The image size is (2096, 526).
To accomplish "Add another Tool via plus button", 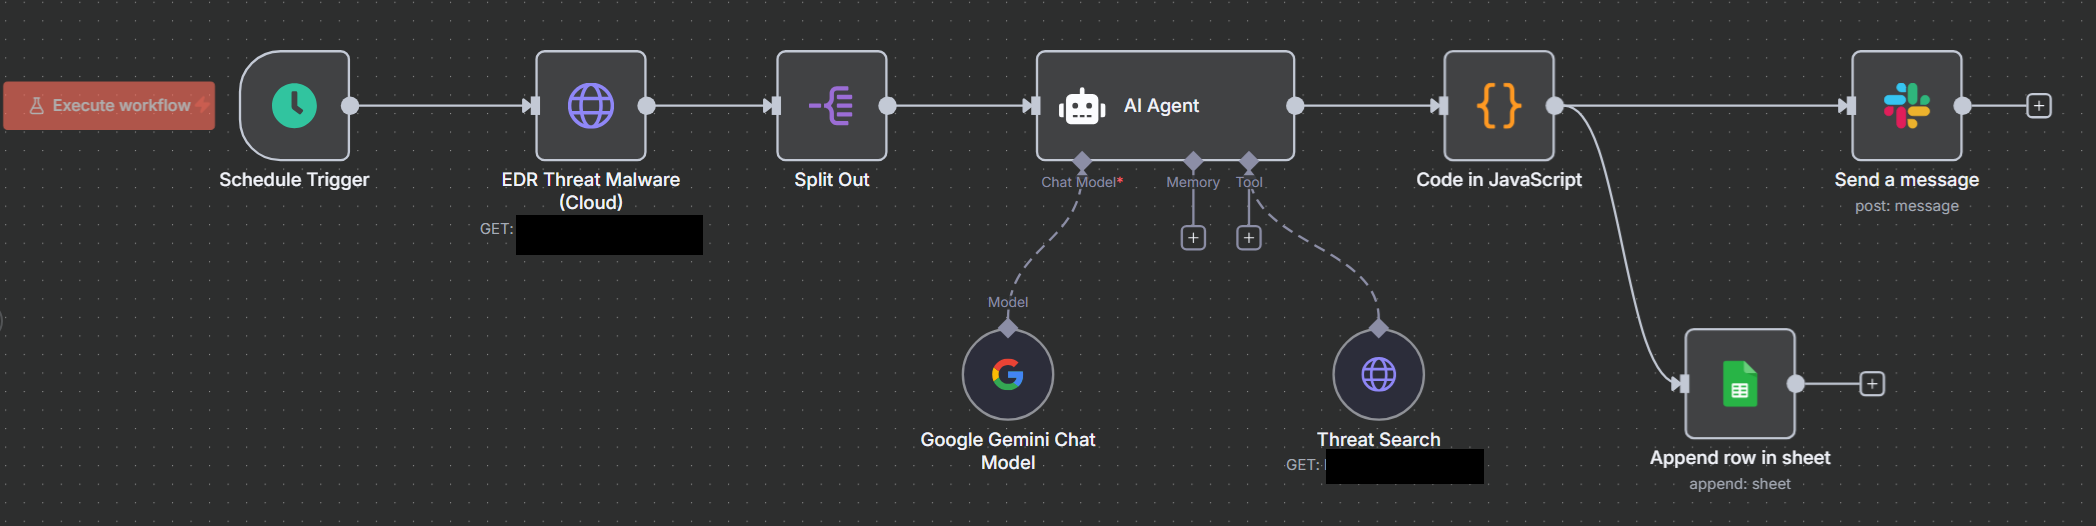I will (x=1249, y=238).
